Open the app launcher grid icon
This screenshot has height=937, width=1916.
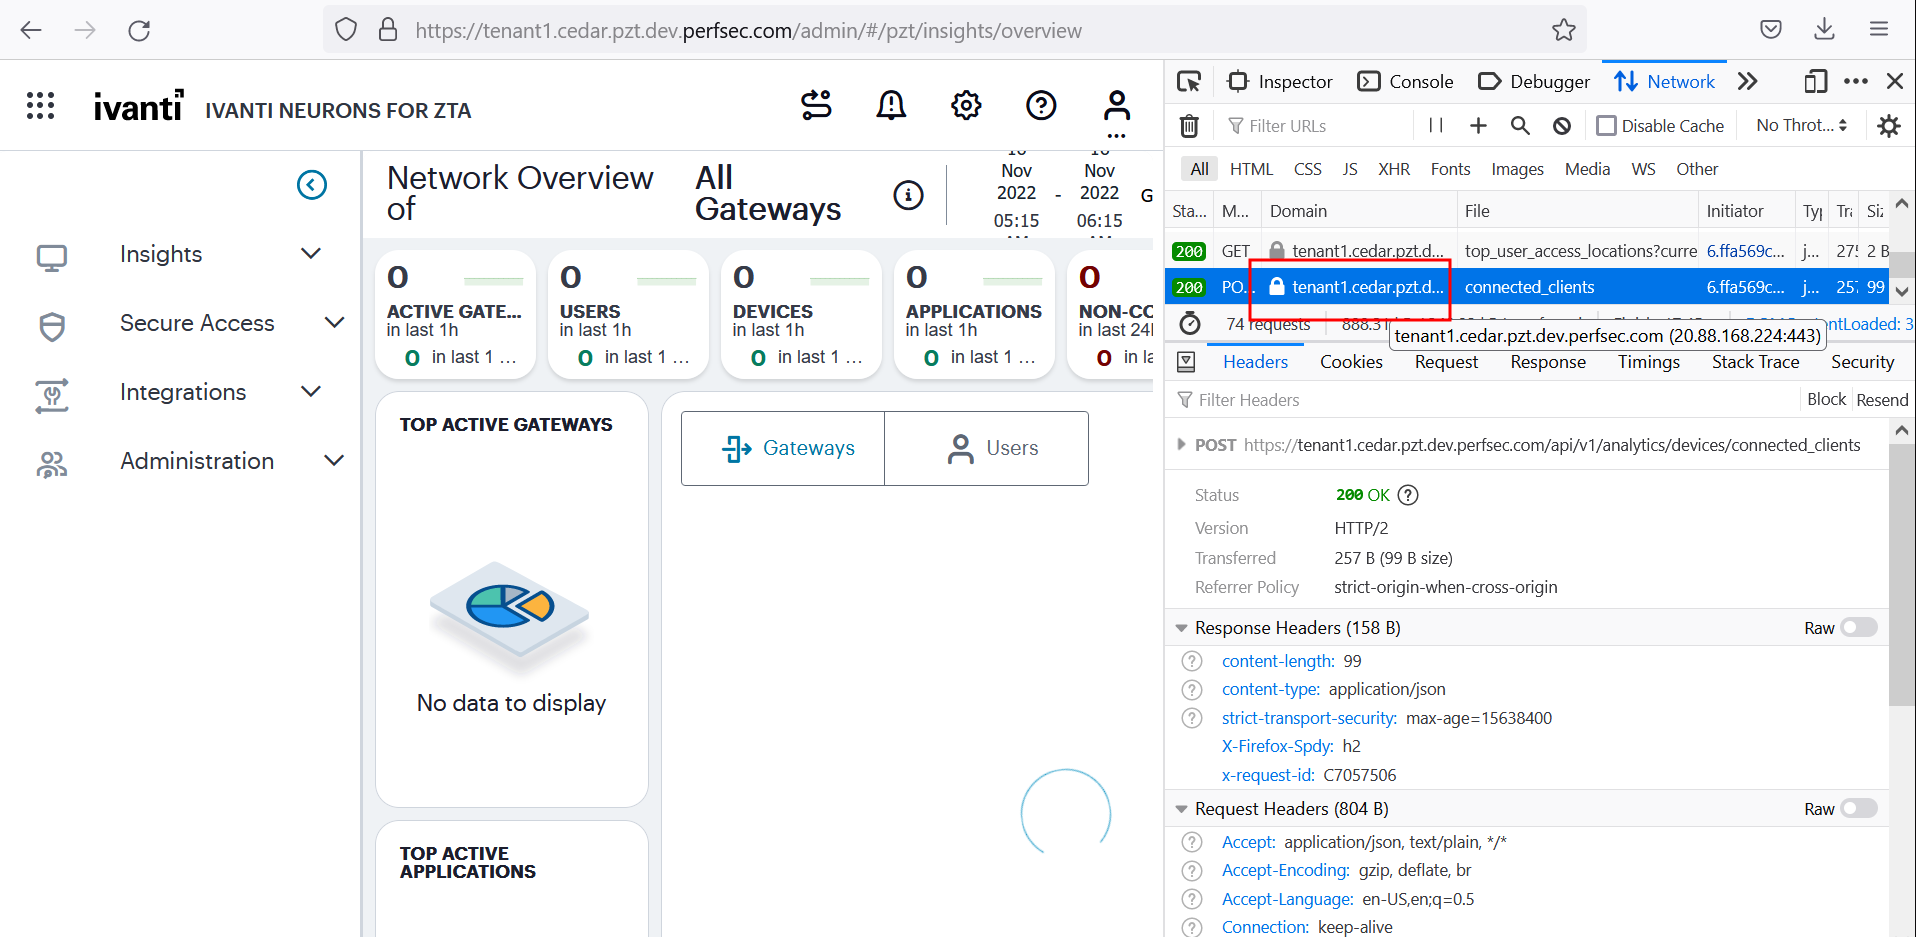point(40,105)
